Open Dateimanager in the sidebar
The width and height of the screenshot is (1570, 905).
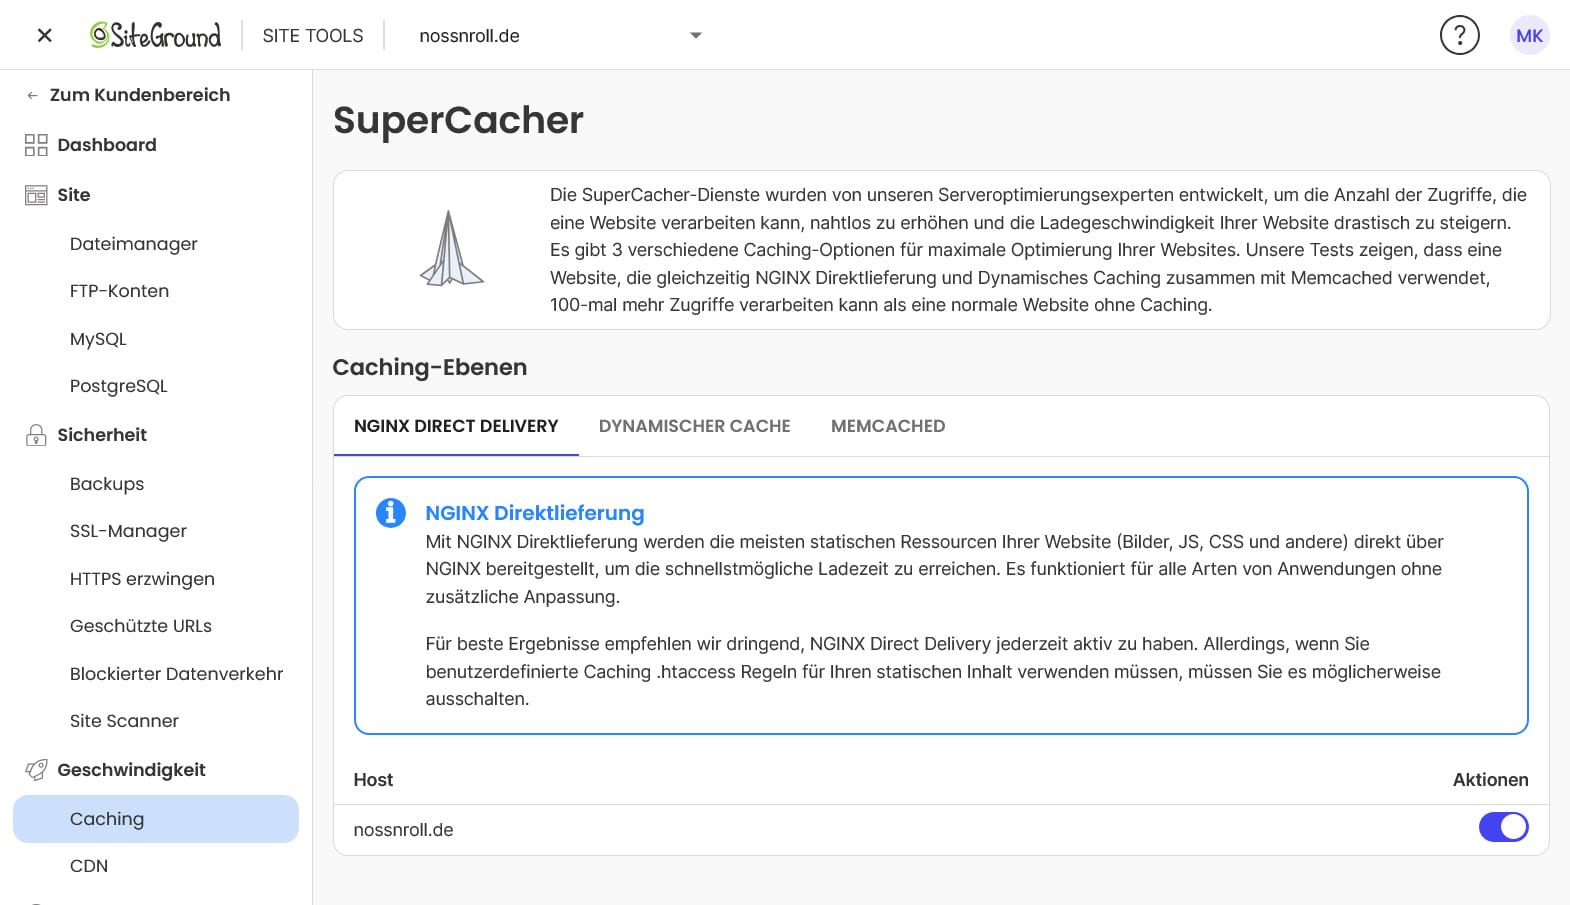pyautogui.click(x=133, y=244)
